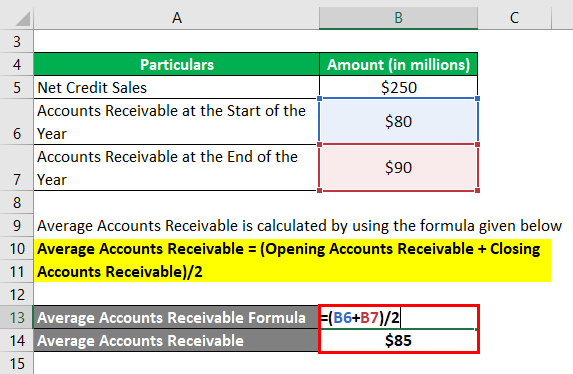This screenshot has height=374, width=573.
Task: Select row 14 header
Action: (16, 340)
